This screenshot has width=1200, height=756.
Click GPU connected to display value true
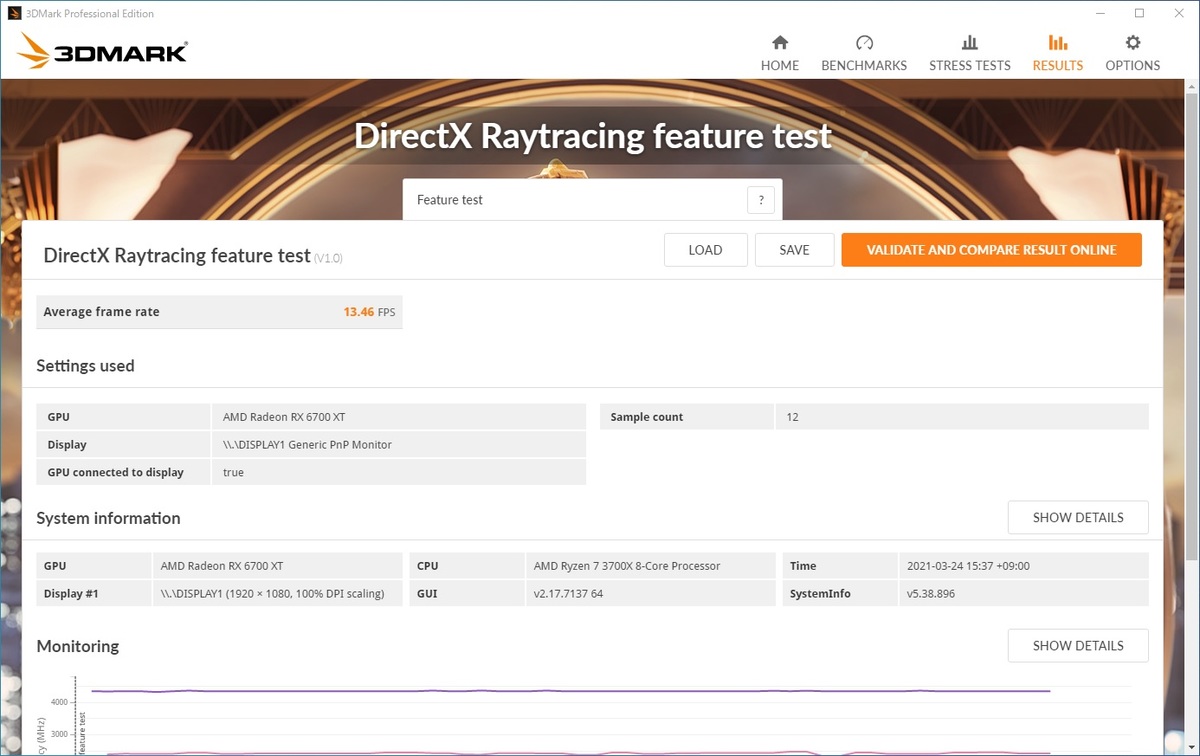[233, 473]
